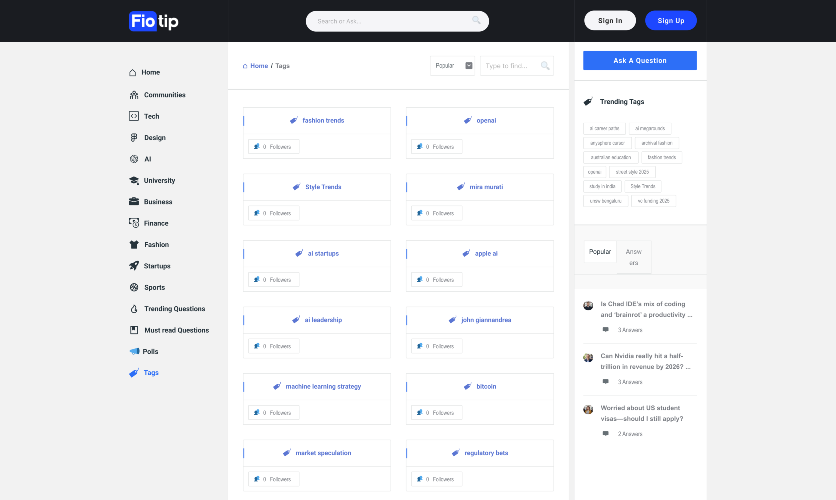Click the Home breadcrumb link

click(259, 66)
